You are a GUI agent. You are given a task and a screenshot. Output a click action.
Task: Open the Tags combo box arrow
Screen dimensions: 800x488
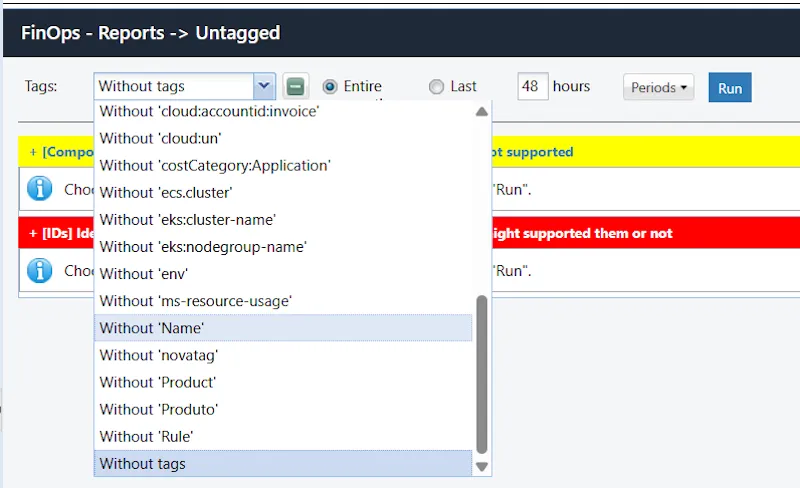[264, 87]
